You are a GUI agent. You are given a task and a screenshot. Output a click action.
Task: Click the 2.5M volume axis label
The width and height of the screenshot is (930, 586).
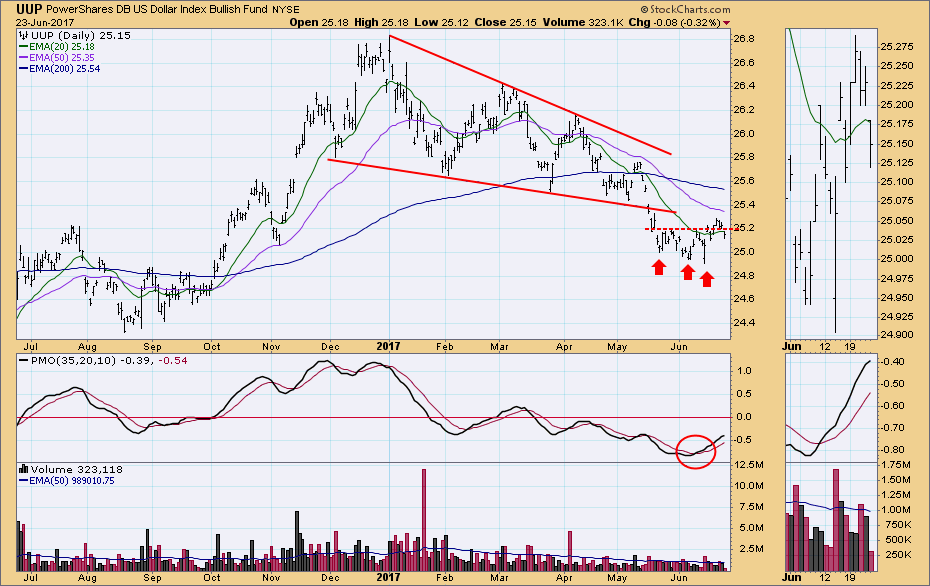point(751,549)
